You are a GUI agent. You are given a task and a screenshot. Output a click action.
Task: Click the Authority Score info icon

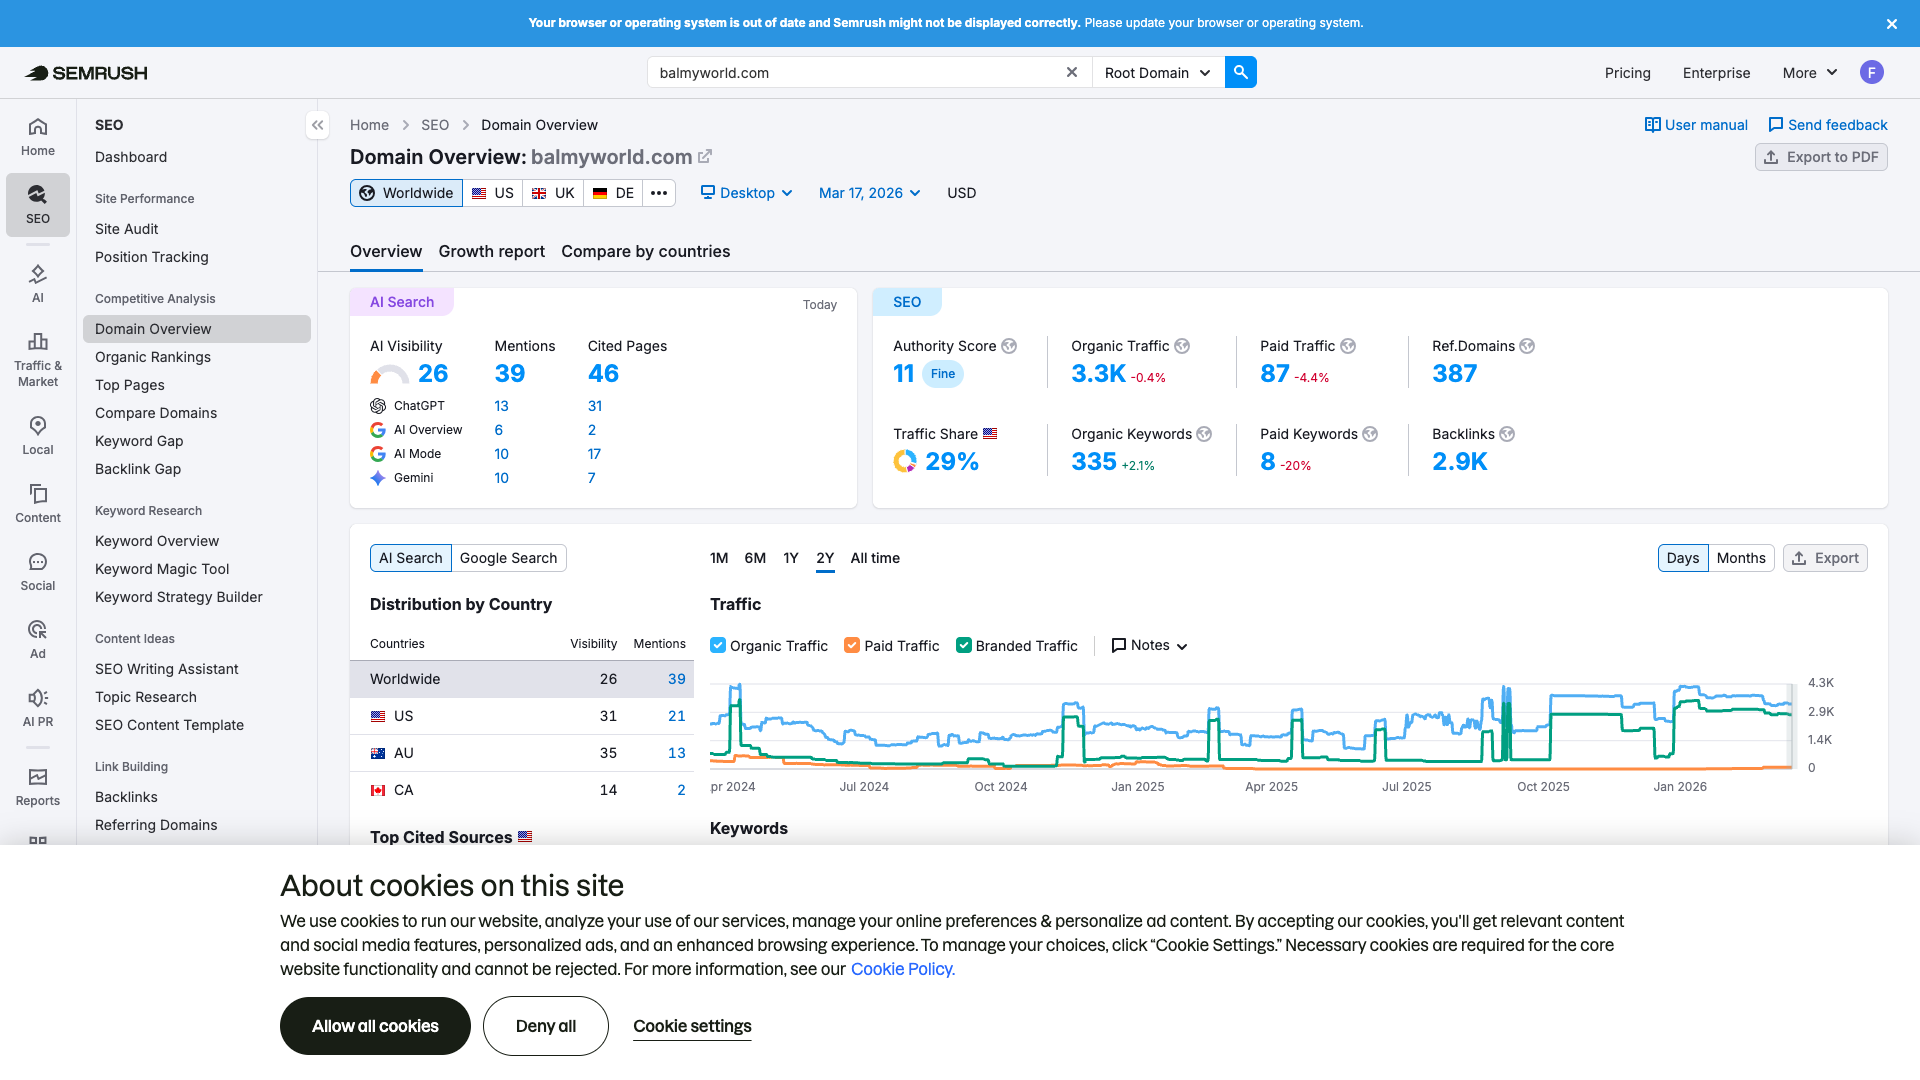coord(1009,346)
